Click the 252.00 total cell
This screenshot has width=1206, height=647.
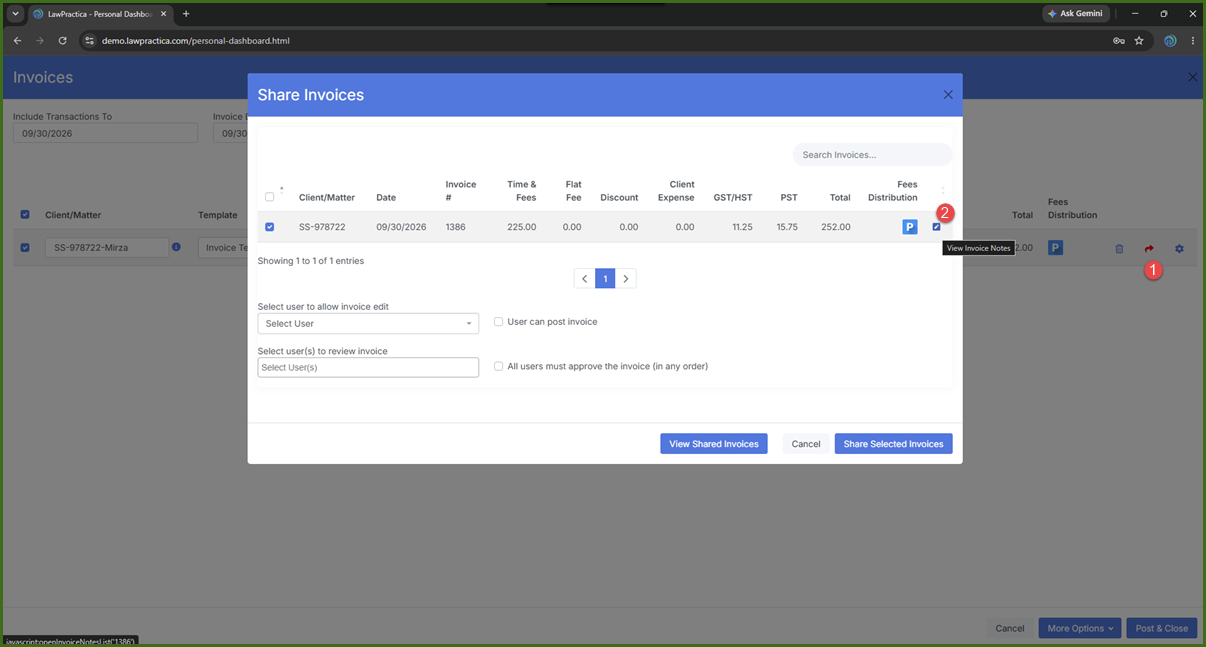coord(836,227)
